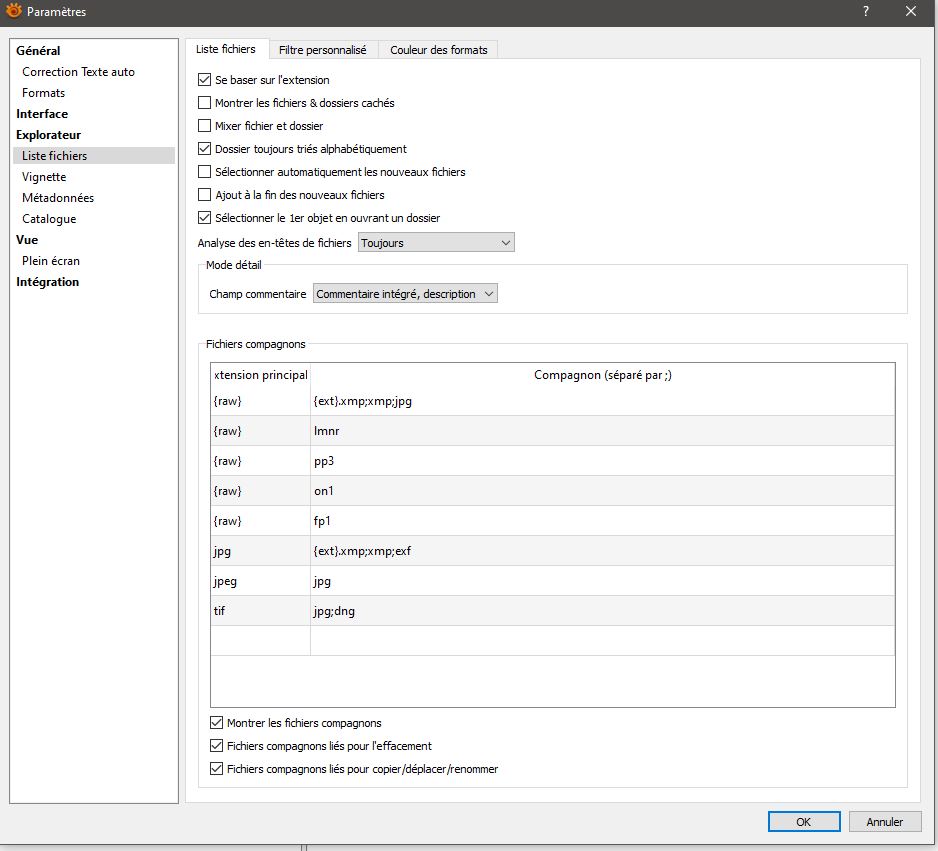This screenshot has width=938, height=851.
Task: Click the empty extension cell below 'tif'
Action: (260, 641)
